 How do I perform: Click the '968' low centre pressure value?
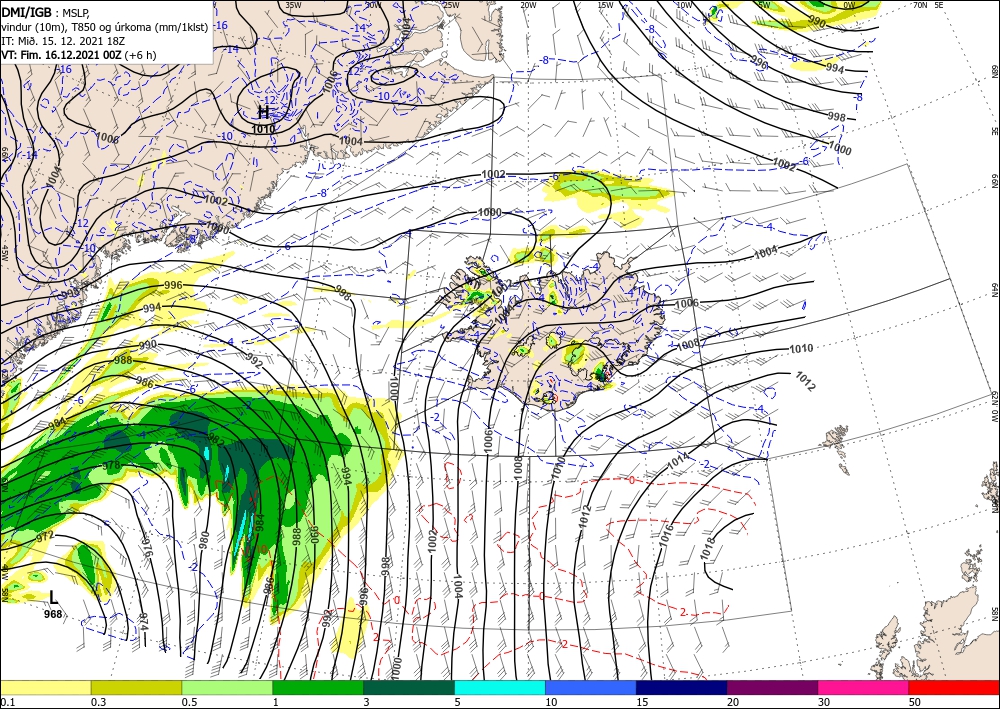coord(54,614)
